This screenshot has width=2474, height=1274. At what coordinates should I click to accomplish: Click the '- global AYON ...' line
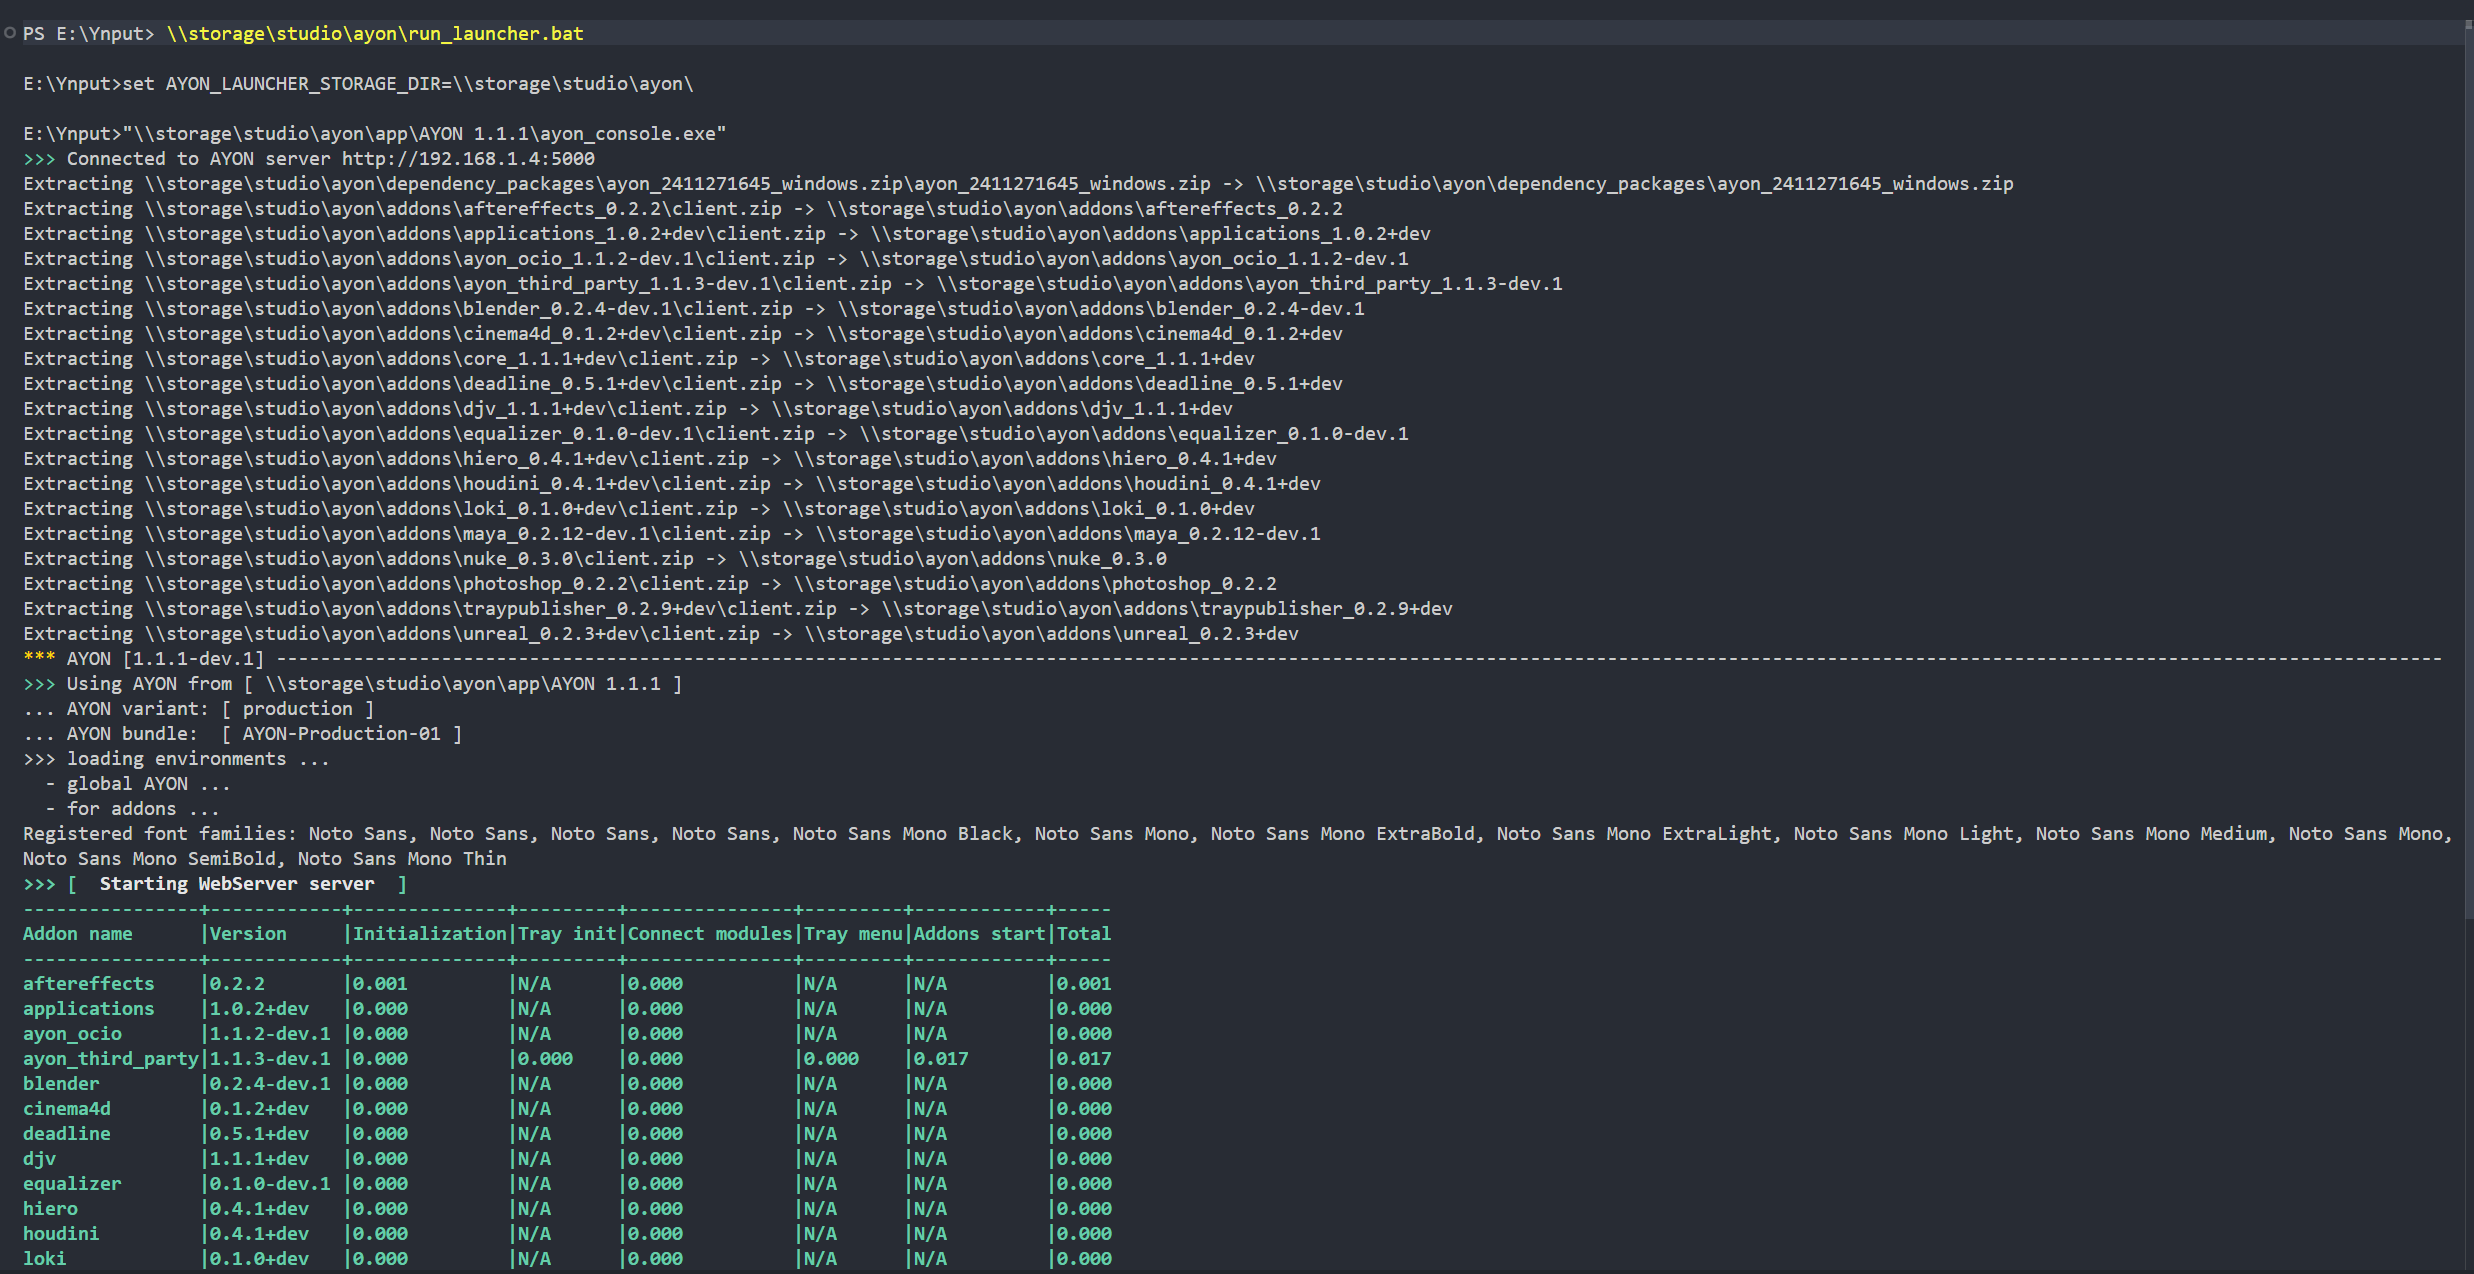coord(138,783)
